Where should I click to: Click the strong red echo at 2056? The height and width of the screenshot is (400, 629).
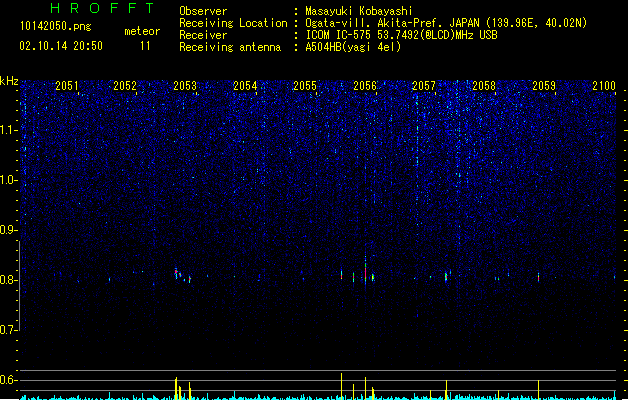click(365, 273)
